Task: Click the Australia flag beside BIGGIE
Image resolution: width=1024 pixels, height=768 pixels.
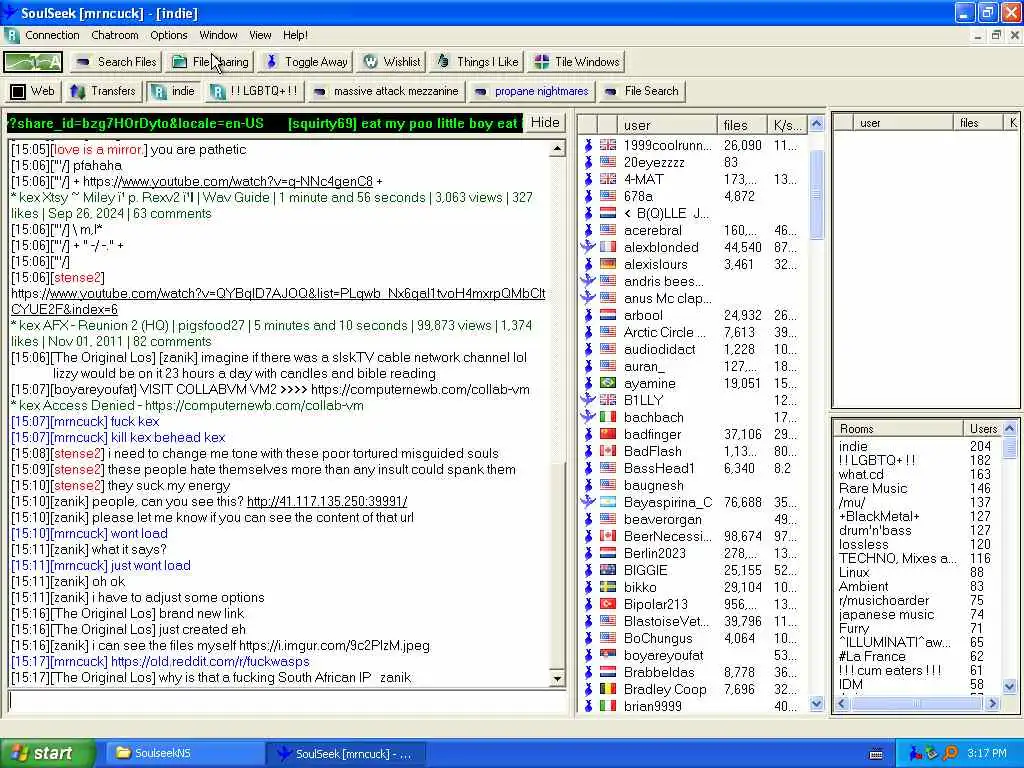Action: [608, 570]
